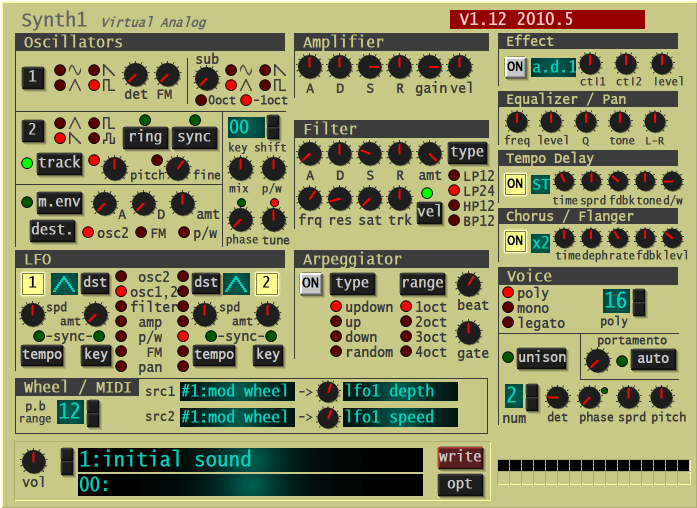Open effect type a.d.1 selector
The height and width of the screenshot is (508, 697).
[x=553, y=67]
